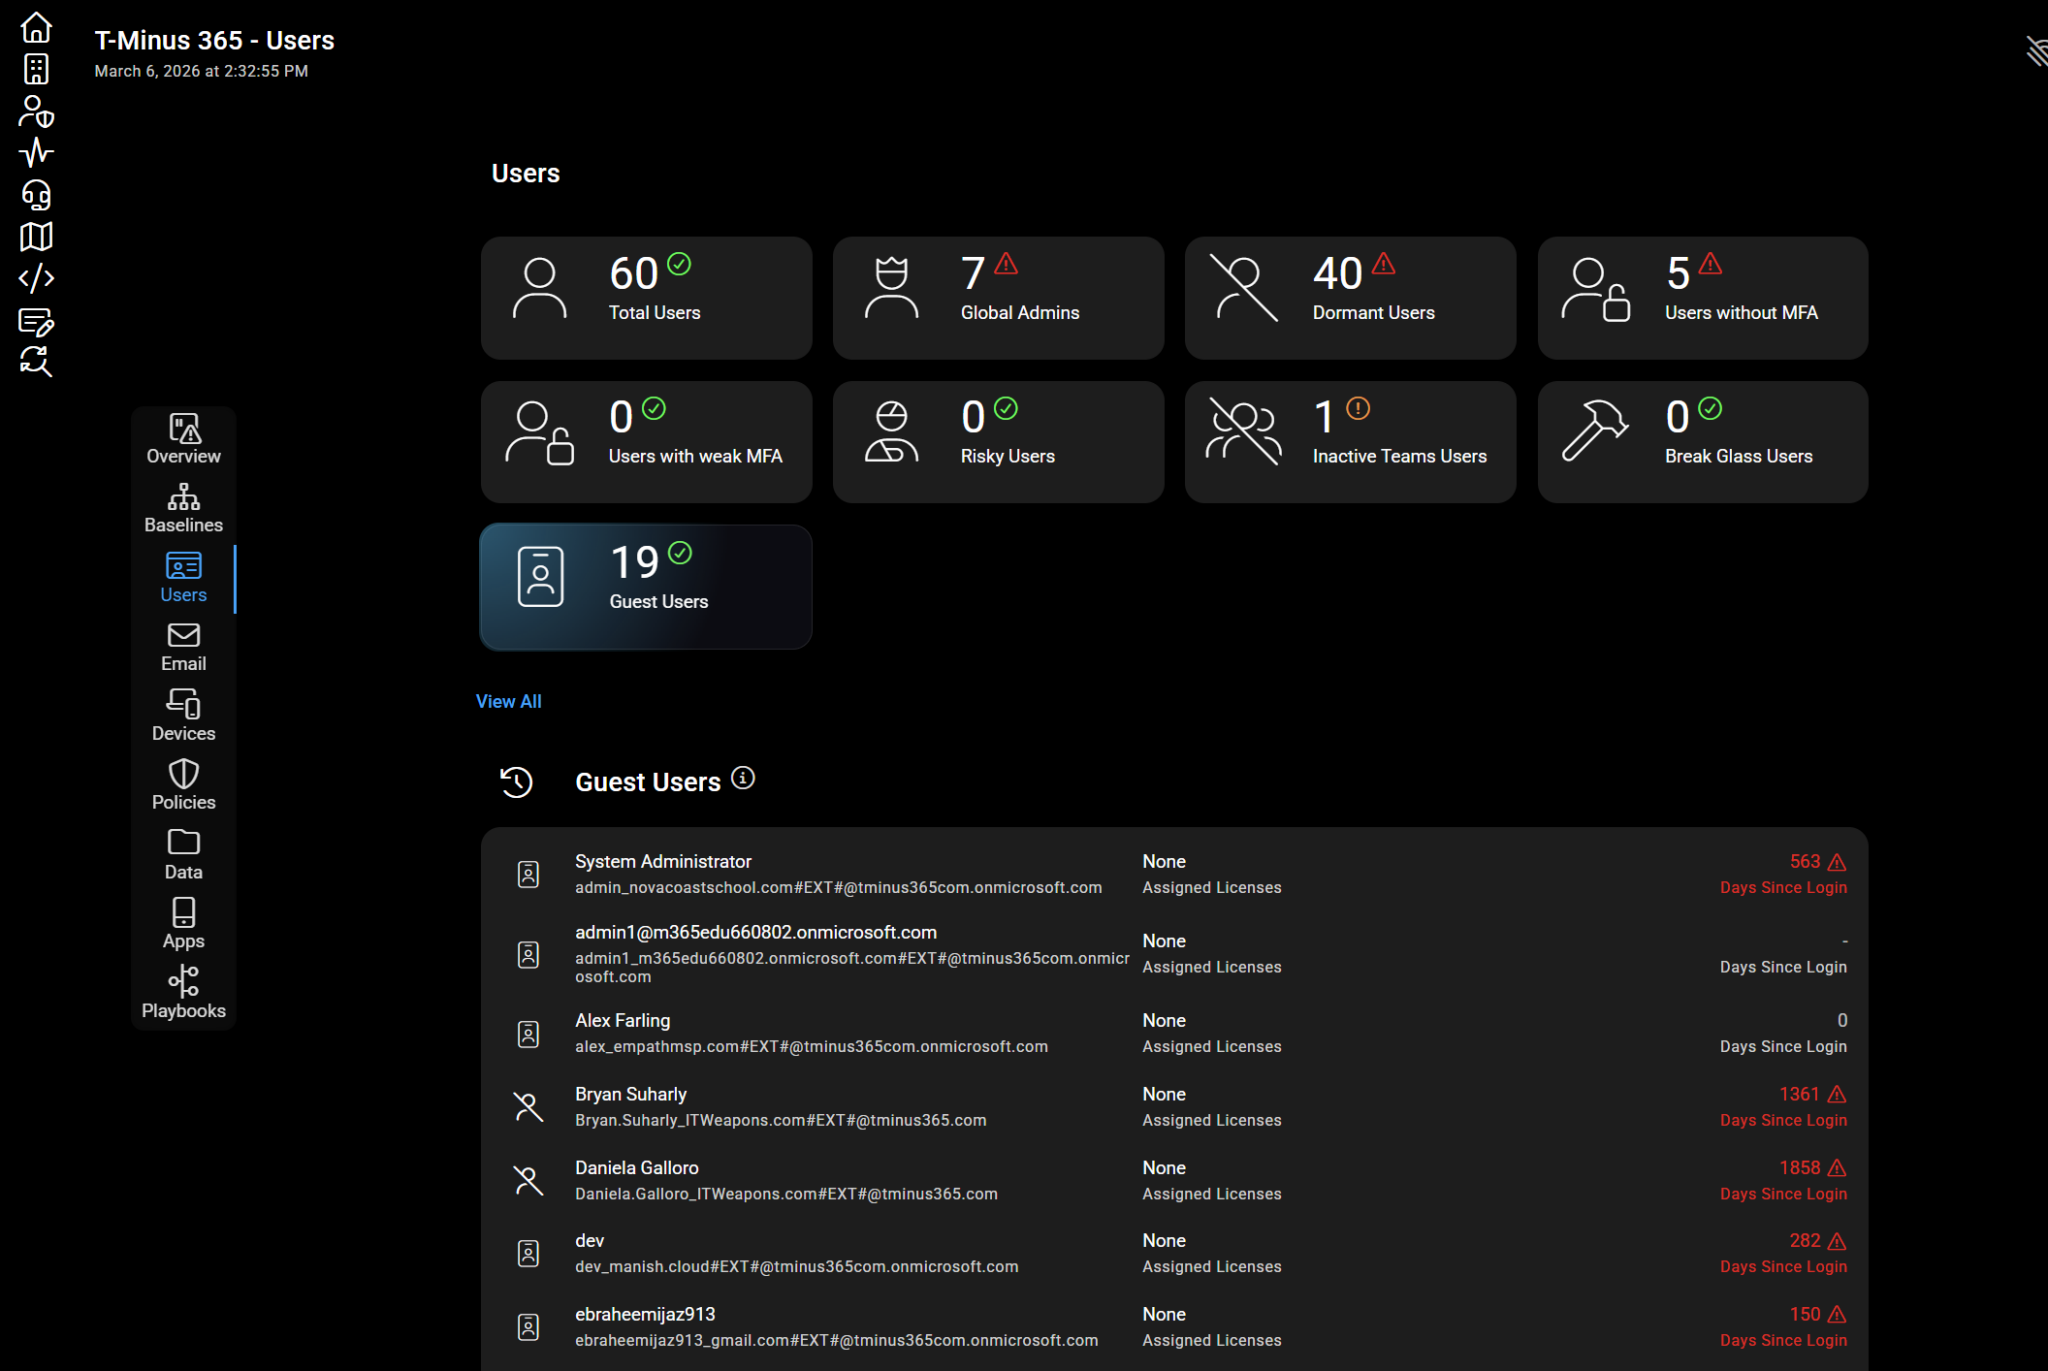Open the Baselines section
The height and width of the screenshot is (1371, 2048).
183,508
